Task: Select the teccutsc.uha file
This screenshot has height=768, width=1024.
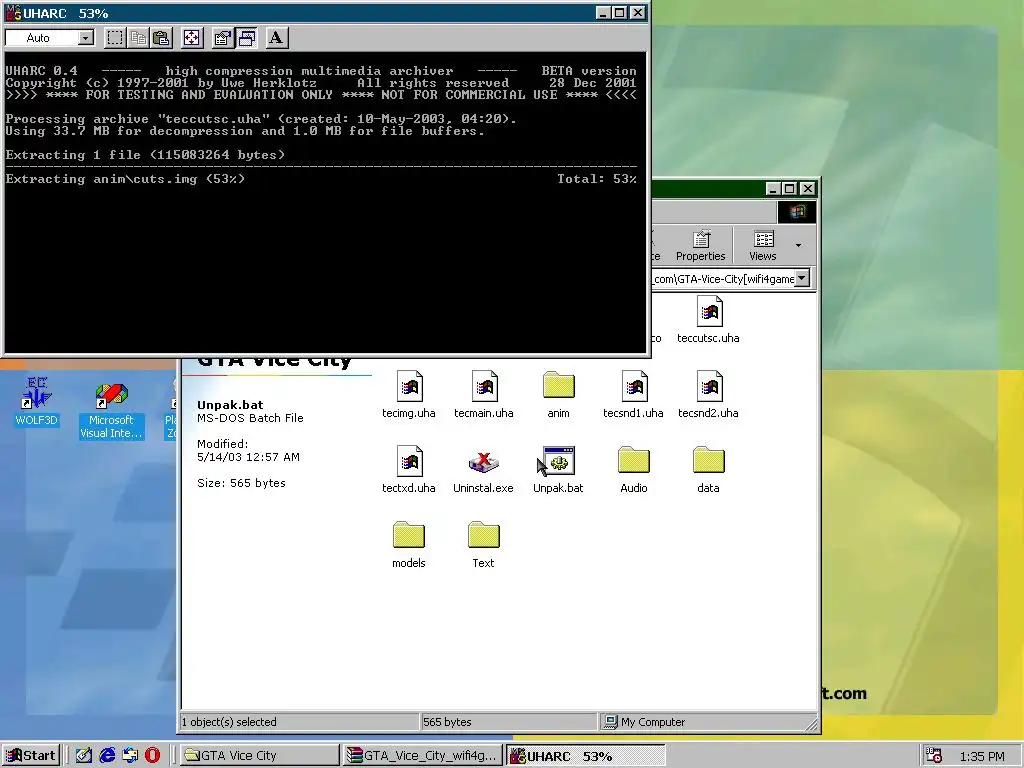Action: point(709,319)
